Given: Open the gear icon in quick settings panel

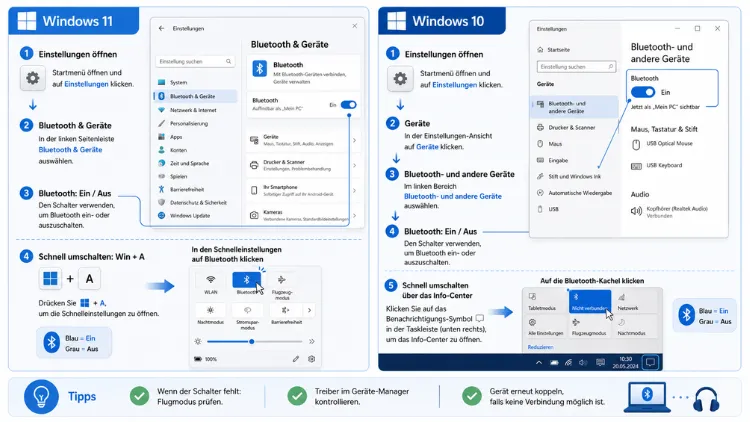Looking at the screenshot, I should pos(311,359).
